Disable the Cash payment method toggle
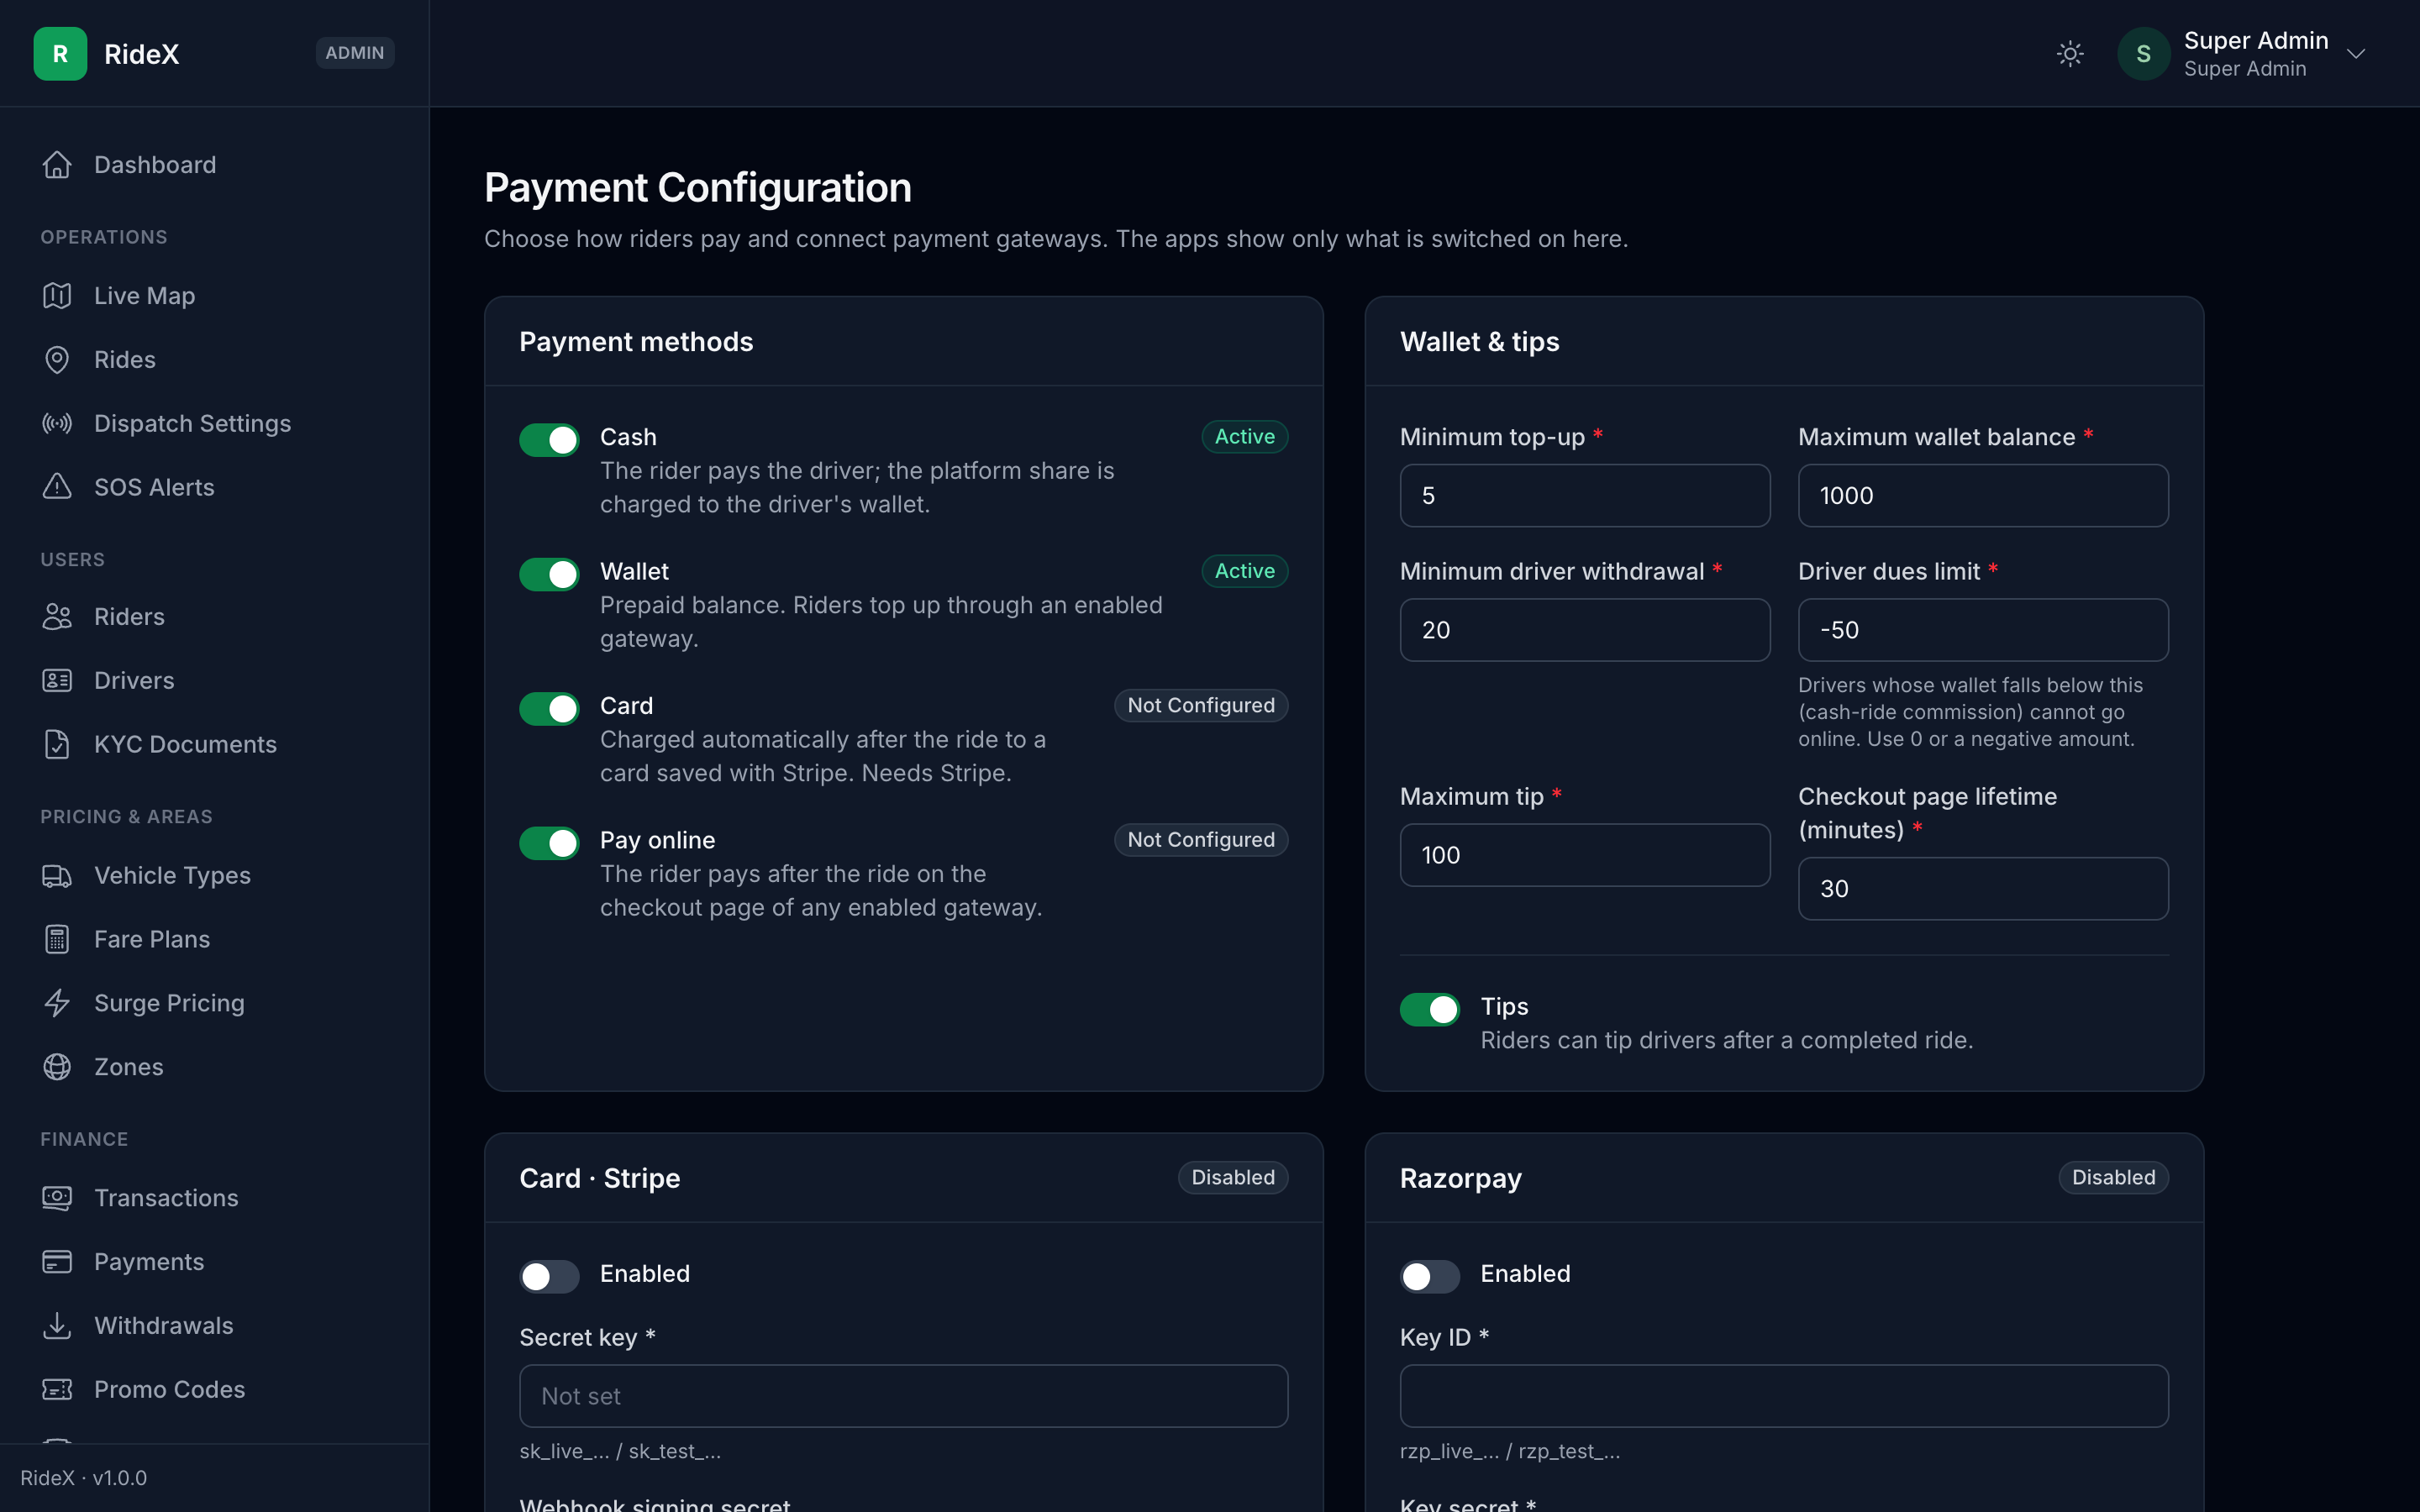Viewport: 2420px width, 1512px height. 549,440
